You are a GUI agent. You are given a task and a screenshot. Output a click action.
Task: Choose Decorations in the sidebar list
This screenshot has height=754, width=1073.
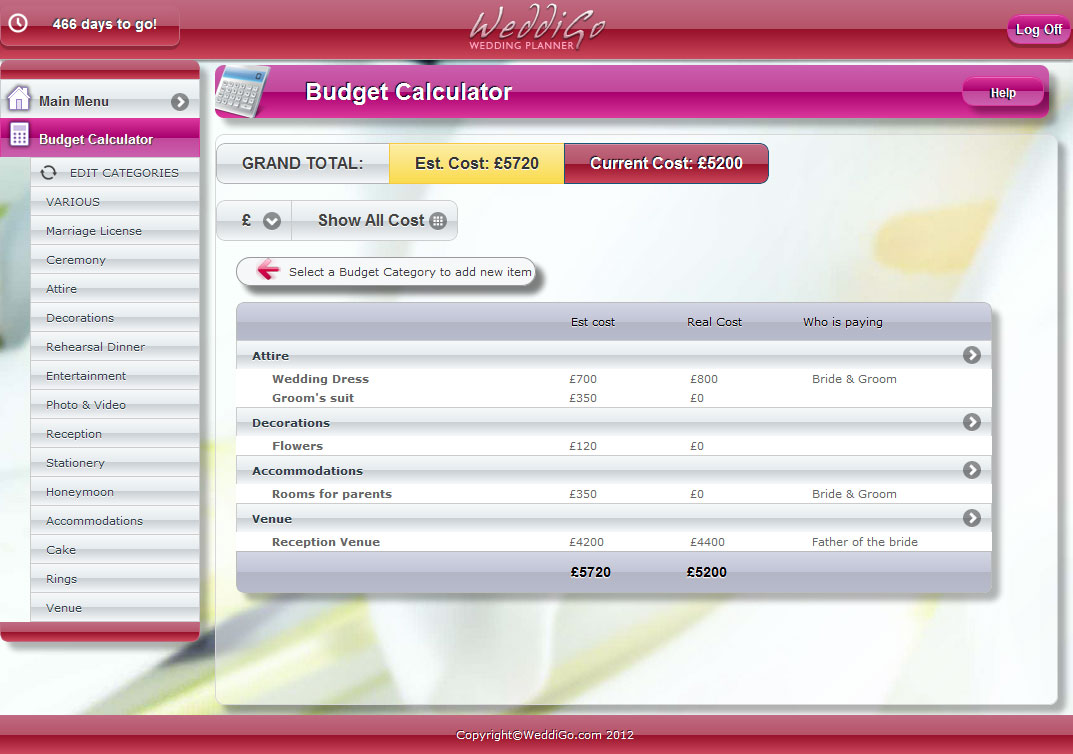pyautogui.click(x=115, y=317)
